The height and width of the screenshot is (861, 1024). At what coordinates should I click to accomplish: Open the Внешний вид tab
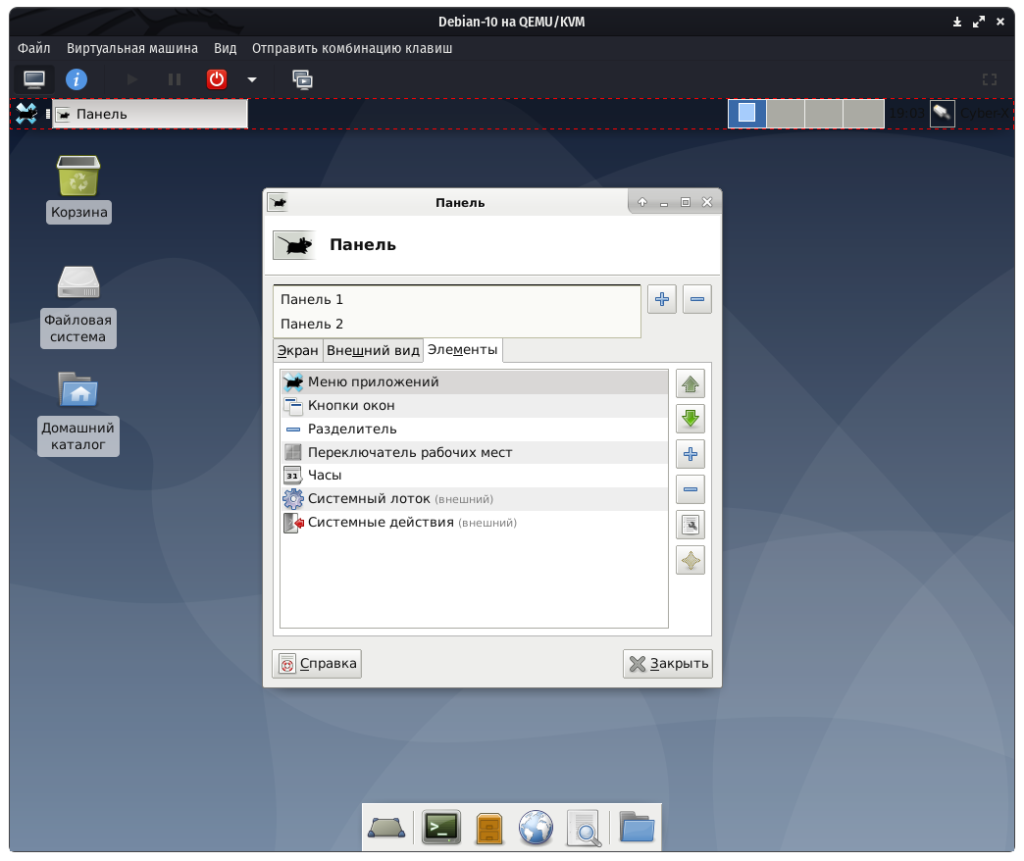(372, 350)
